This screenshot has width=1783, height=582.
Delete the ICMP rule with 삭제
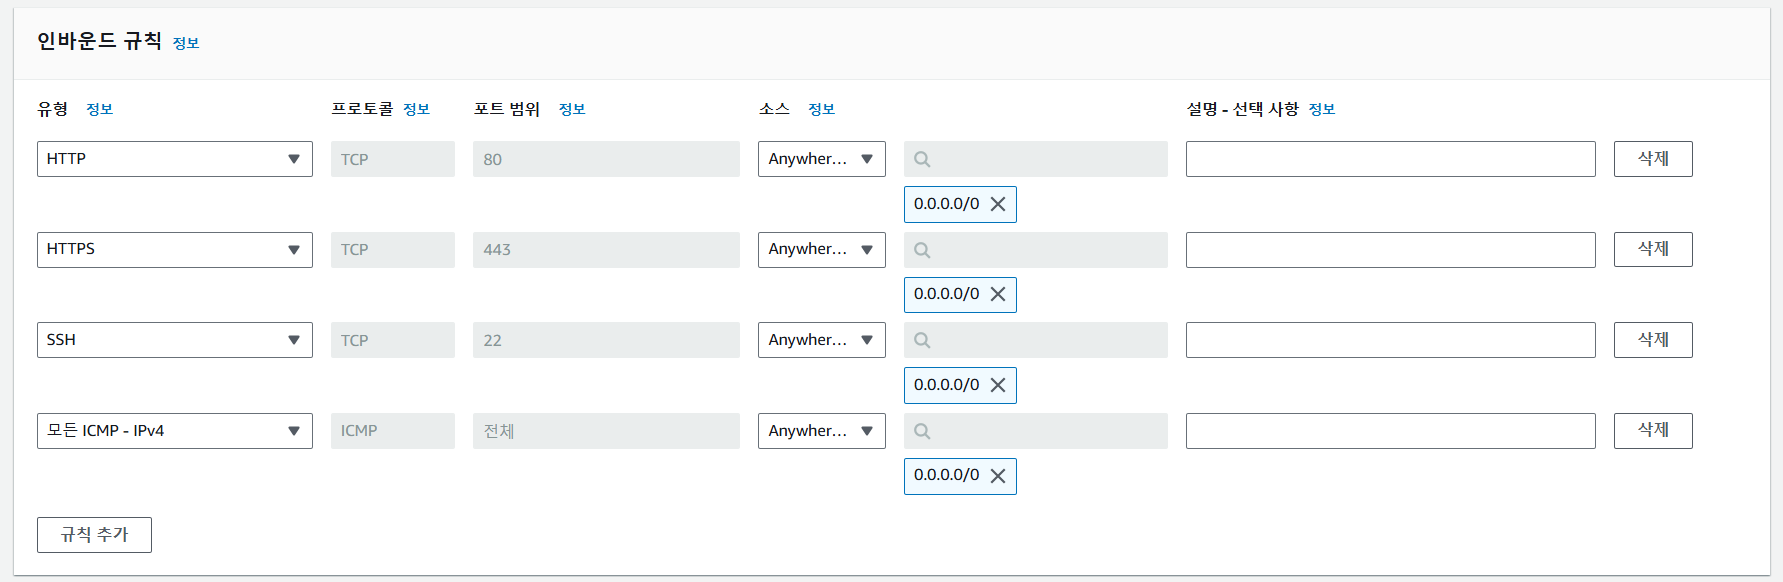[1653, 430]
